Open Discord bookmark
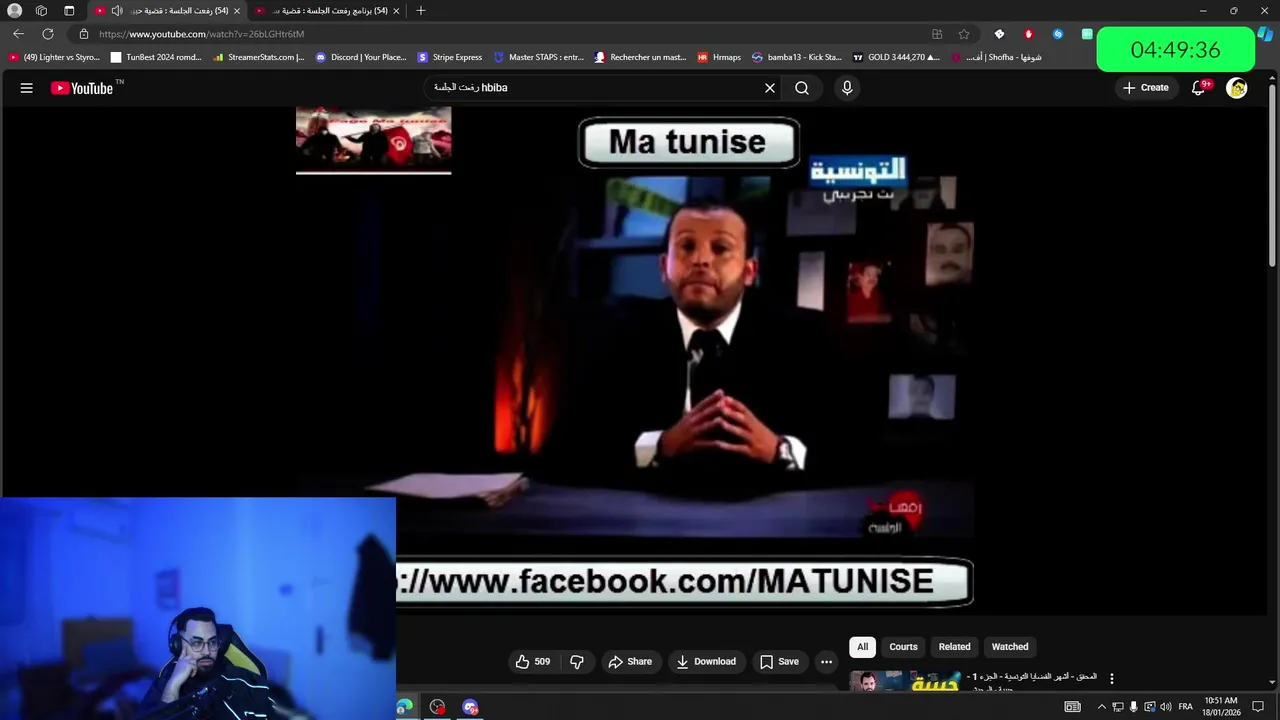The width and height of the screenshot is (1280, 720). coord(361,58)
